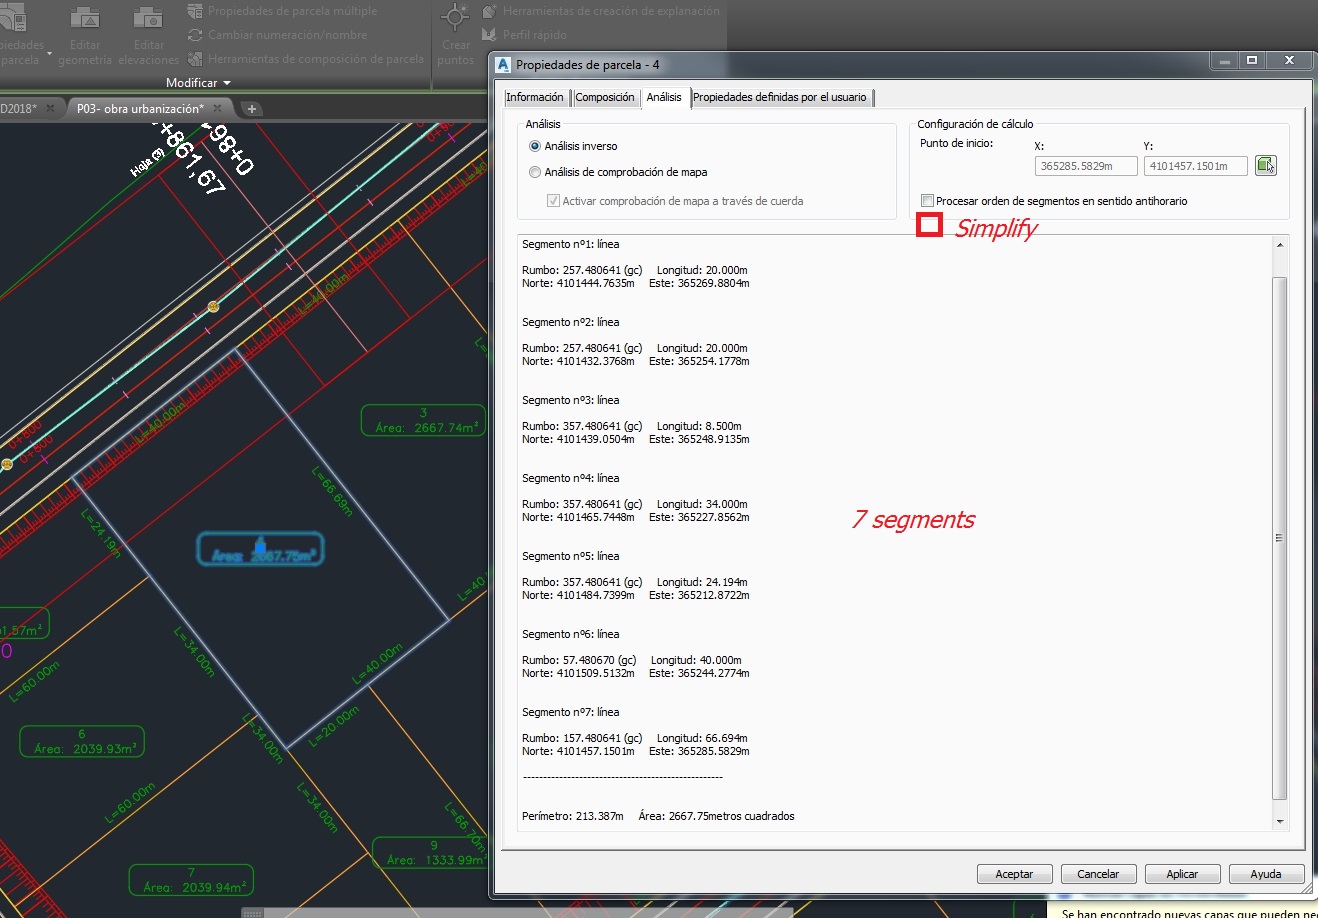This screenshot has height=918, width=1318.
Task: Click the Aplicar button
Action: click(x=1182, y=874)
